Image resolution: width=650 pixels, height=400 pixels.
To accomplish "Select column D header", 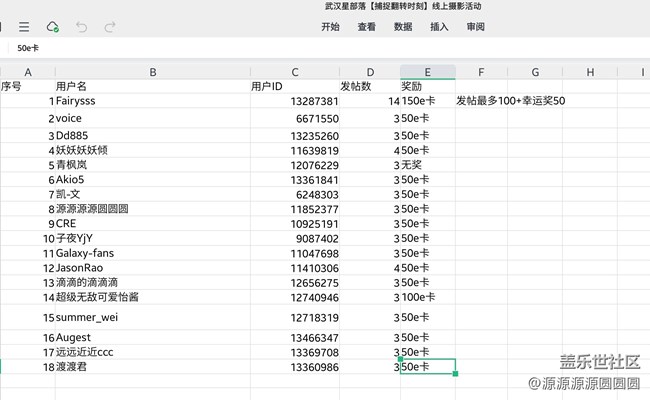I will point(370,72).
